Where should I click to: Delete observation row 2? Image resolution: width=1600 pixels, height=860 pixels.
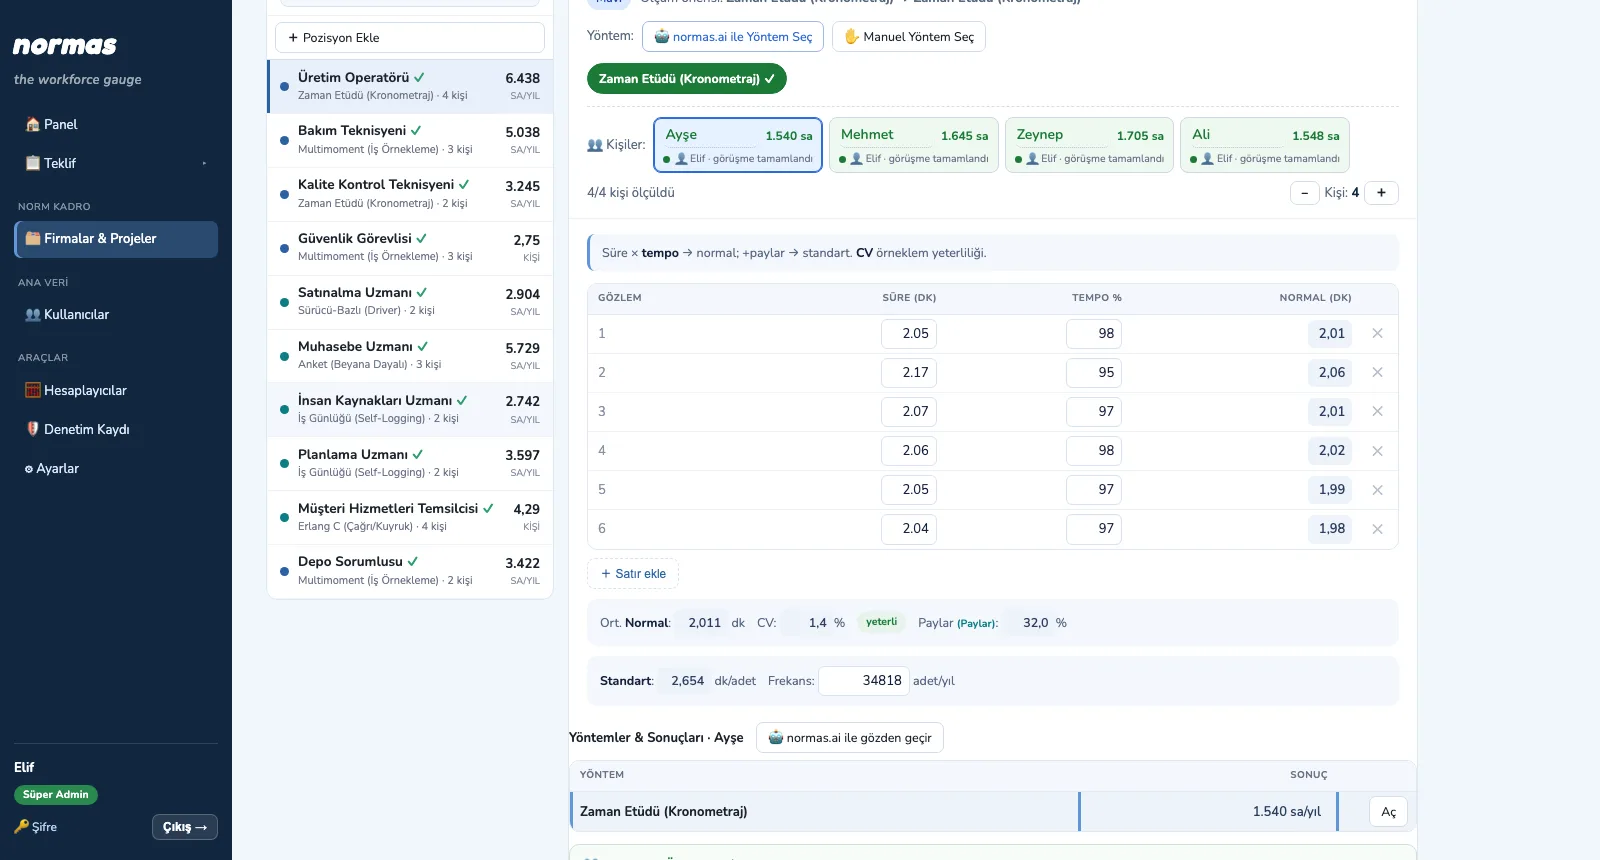click(1377, 373)
